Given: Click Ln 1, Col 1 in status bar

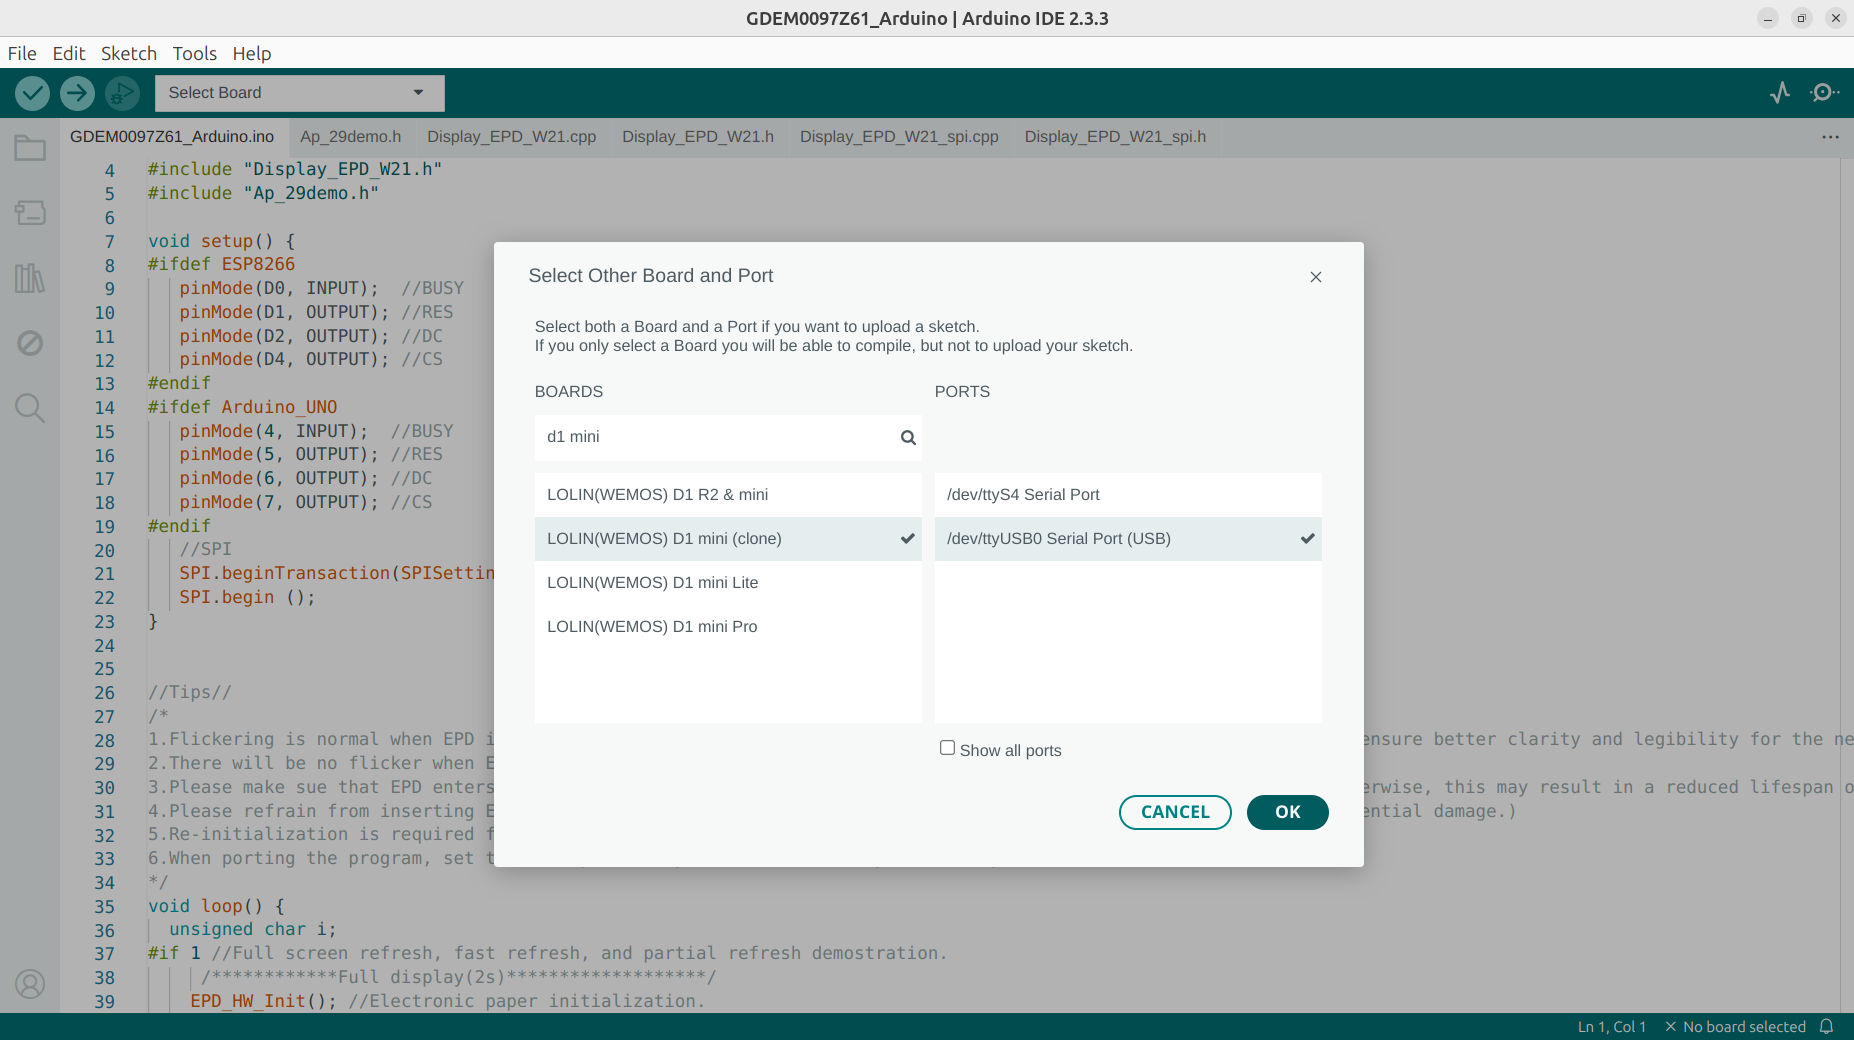Looking at the screenshot, I should (1611, 1027).
